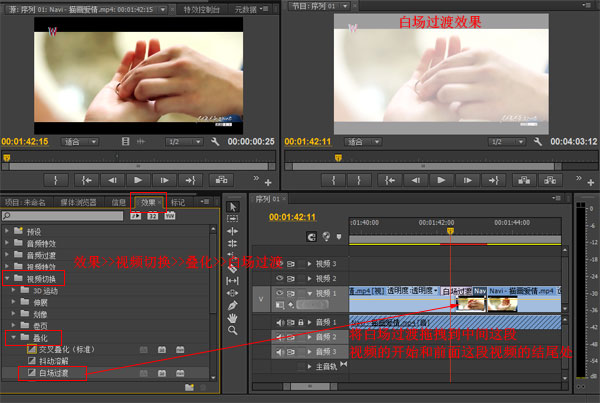Open source monitor 适合 zoom dropdown
The height and width of the screenshot is (403, 600).
pyautogui.click(x=80, y=142)
